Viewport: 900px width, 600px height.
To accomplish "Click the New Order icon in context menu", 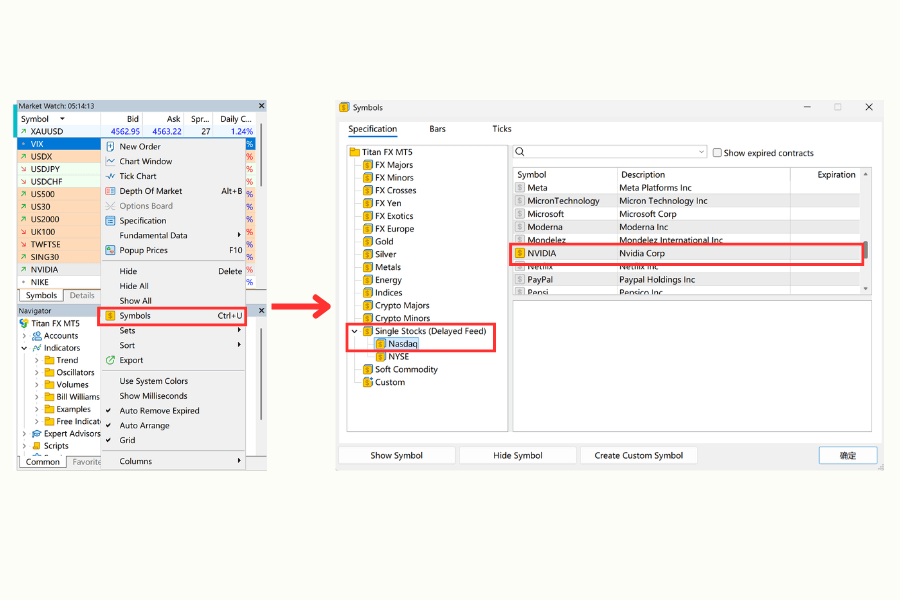I will [x=110, y=146].
